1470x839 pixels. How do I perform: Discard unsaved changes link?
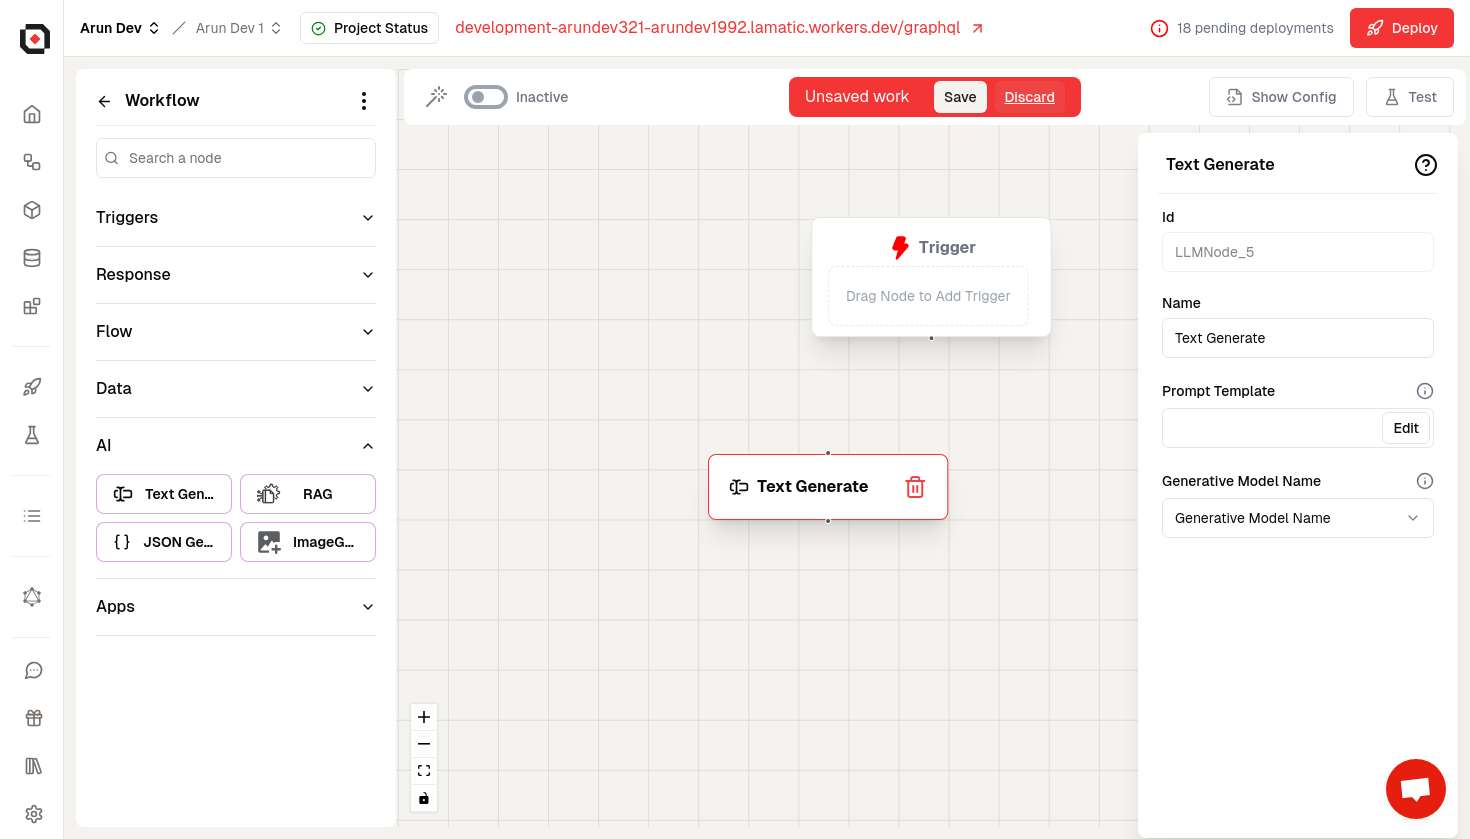[x=1029, y=97]
